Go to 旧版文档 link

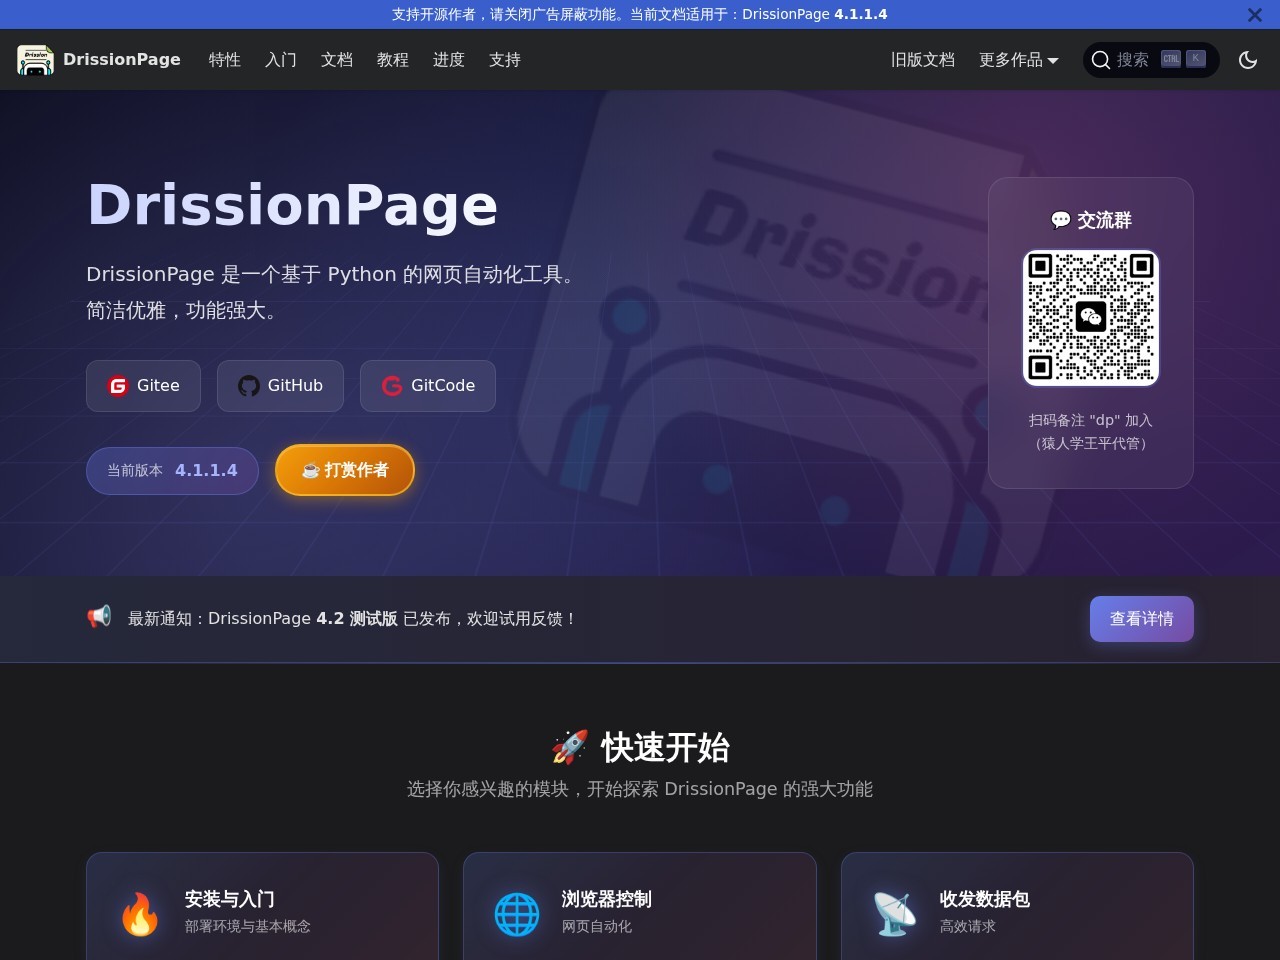click(x=923, y=60)
